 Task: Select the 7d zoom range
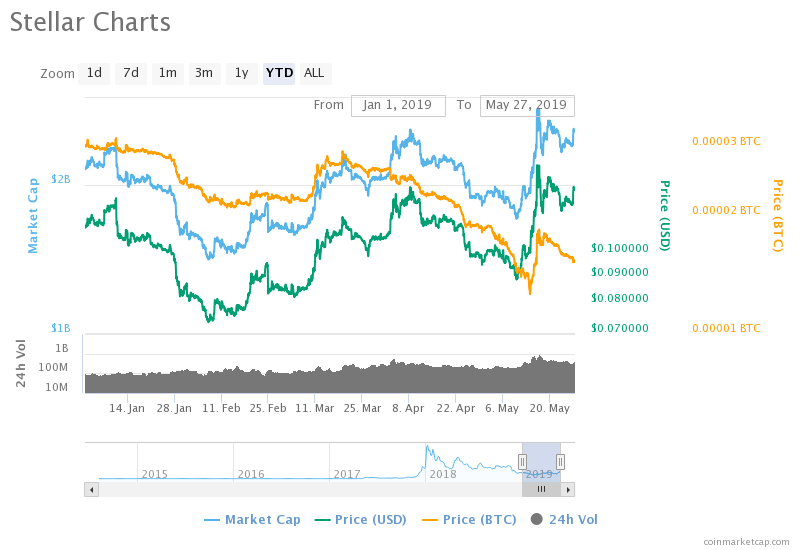(x=131, y=73)
